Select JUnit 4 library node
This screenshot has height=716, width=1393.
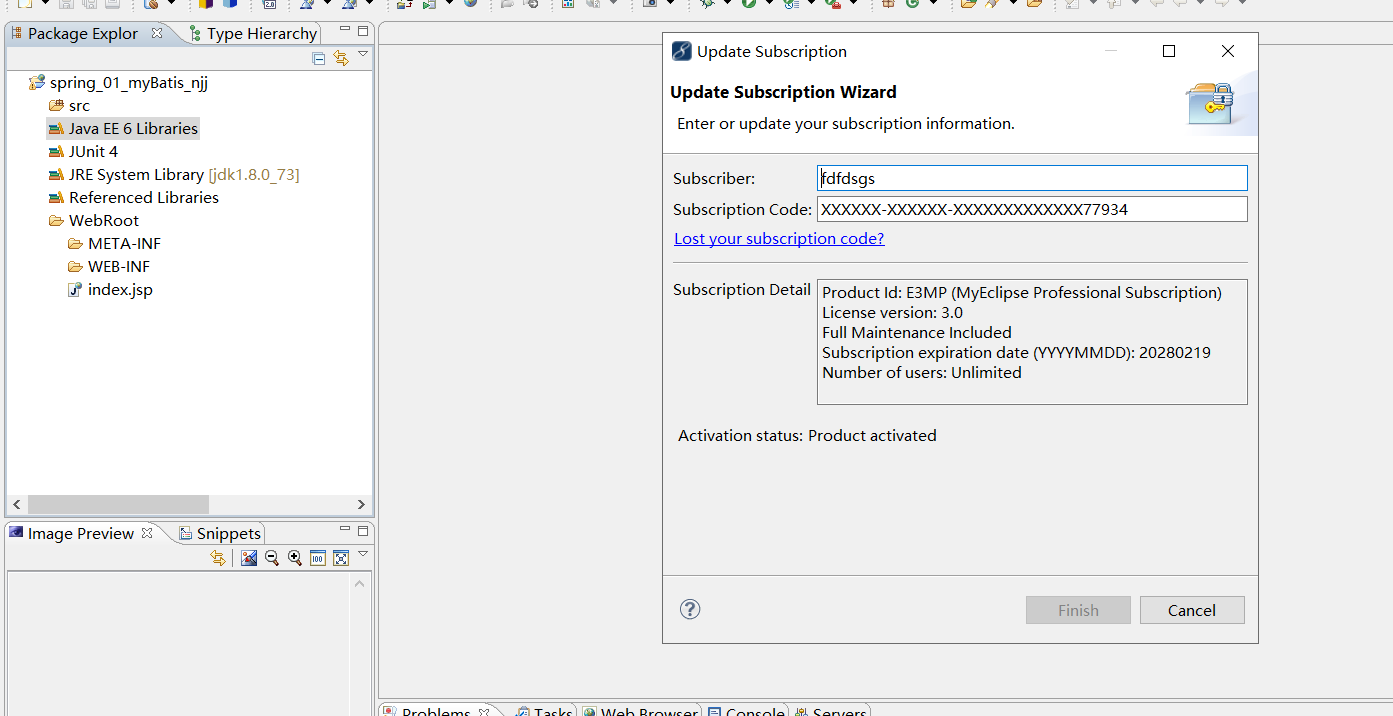coord(93,151)
